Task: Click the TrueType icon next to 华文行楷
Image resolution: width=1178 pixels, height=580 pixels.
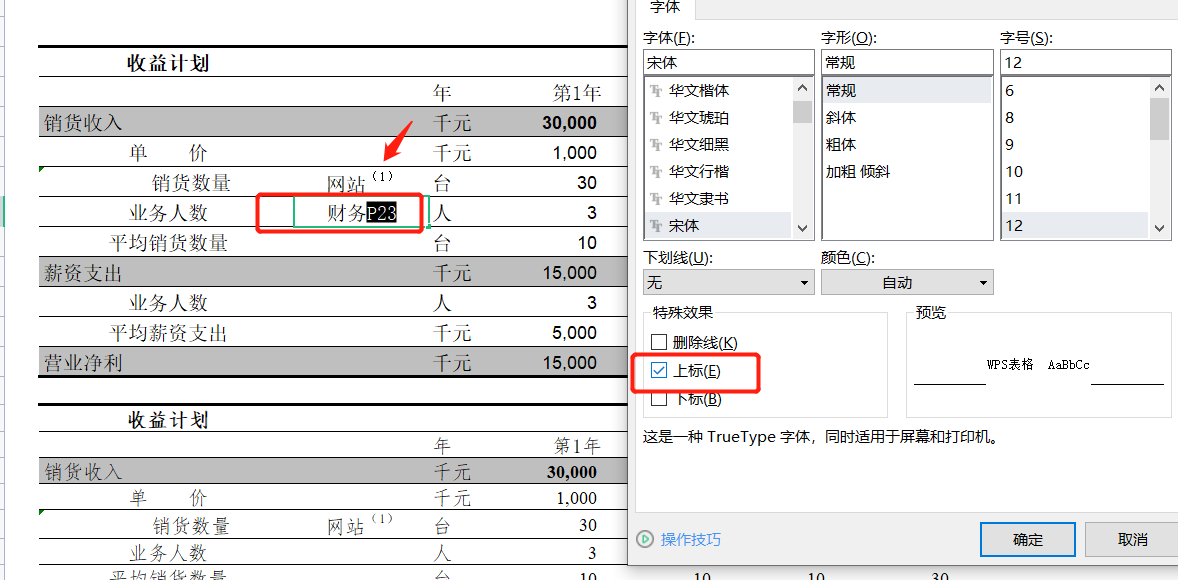Action: point(657,171)
